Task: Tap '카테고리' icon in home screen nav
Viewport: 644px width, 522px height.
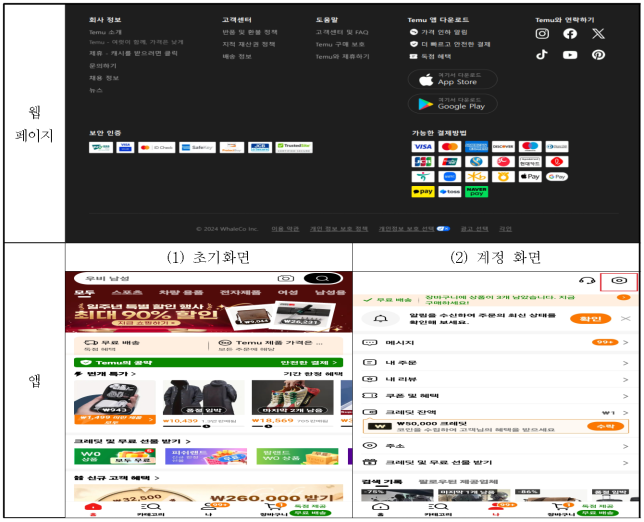Action: coord(151,509)
